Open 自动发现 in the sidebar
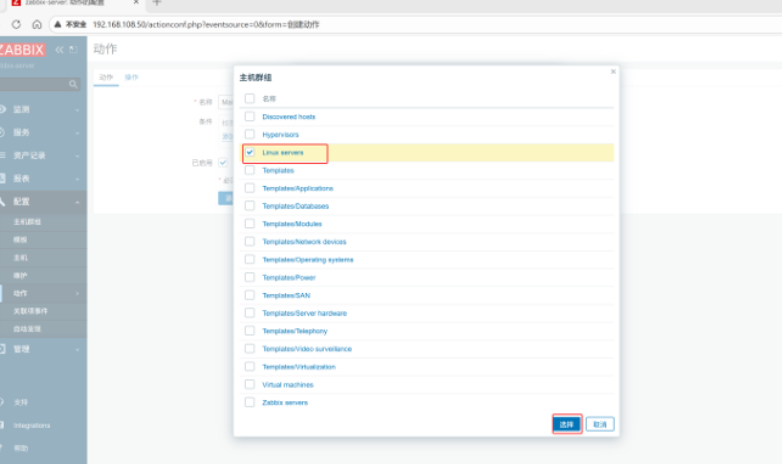The height and width of the screenshot is (464, 782). (27, 329)
